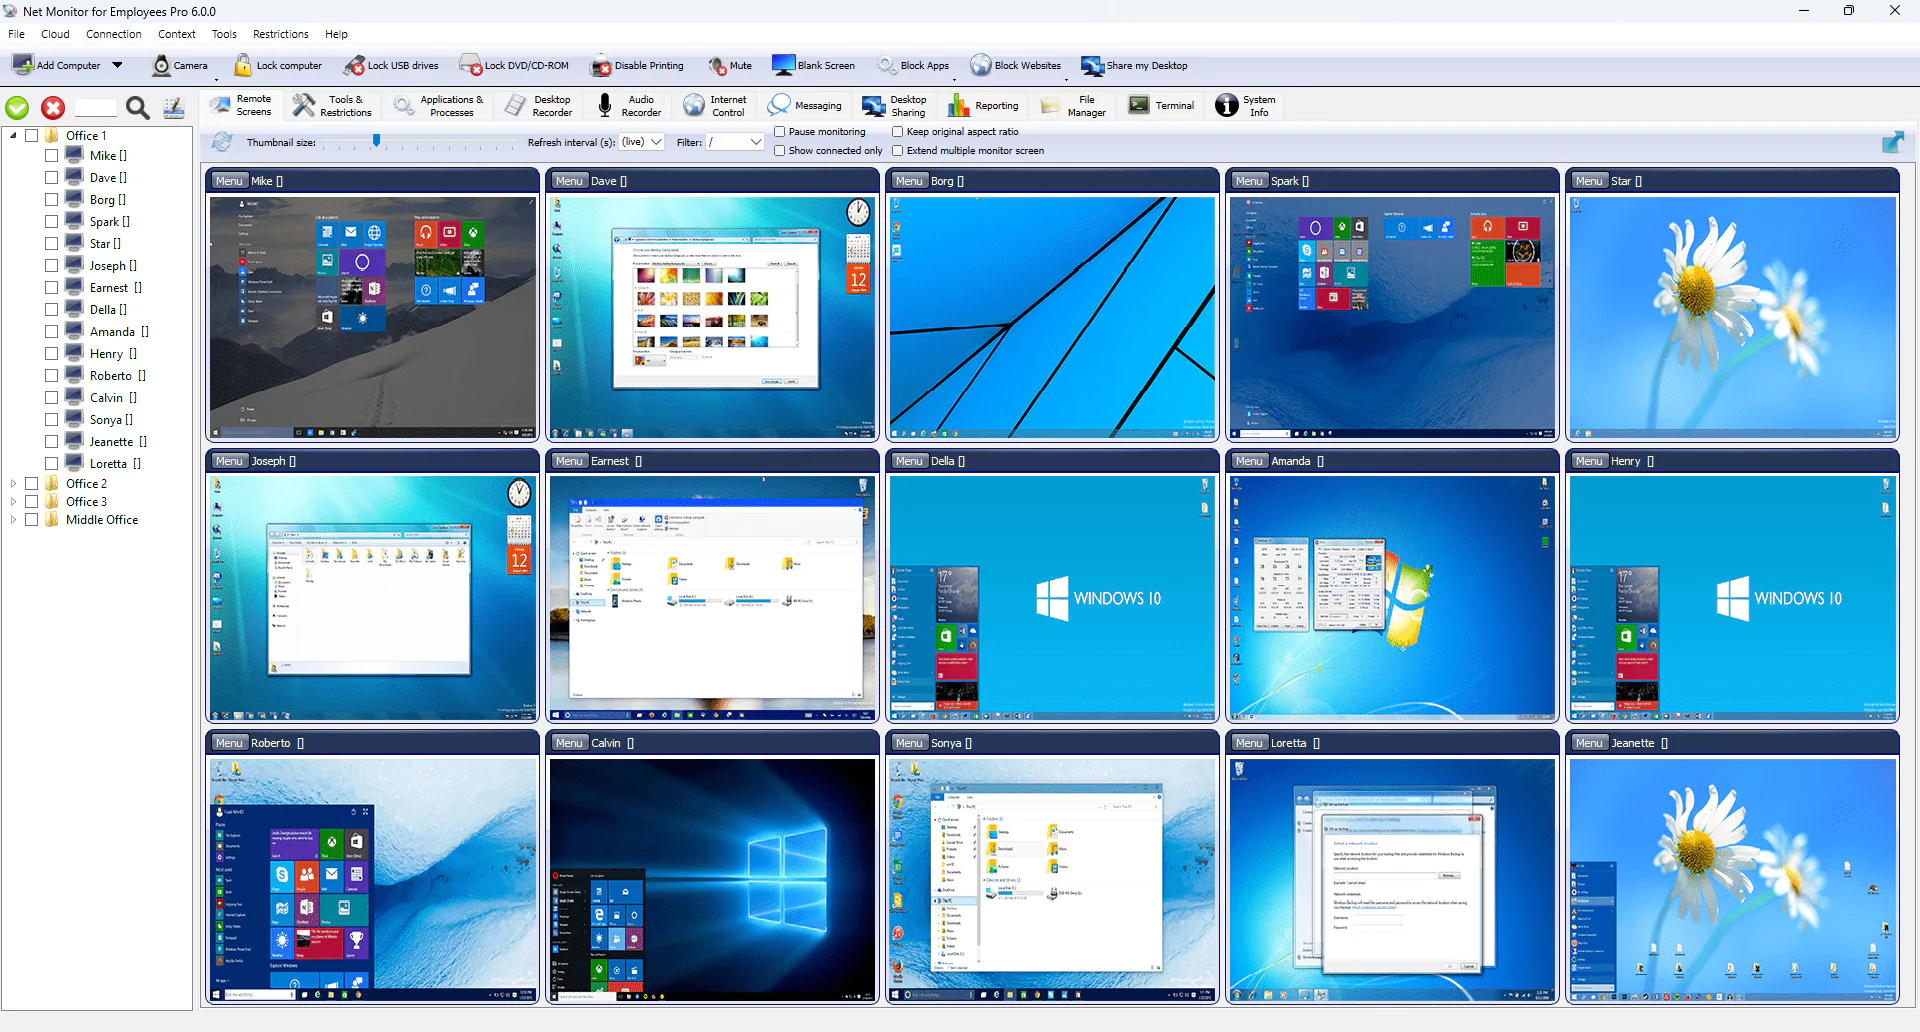
Task: Enable Keep original aspect ratio
Action: coord(899,131)
